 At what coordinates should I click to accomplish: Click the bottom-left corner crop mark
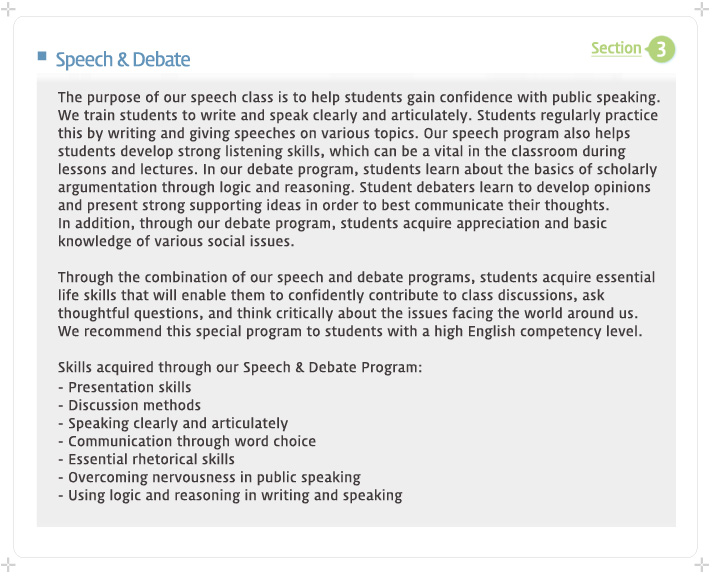pos(8,565)
